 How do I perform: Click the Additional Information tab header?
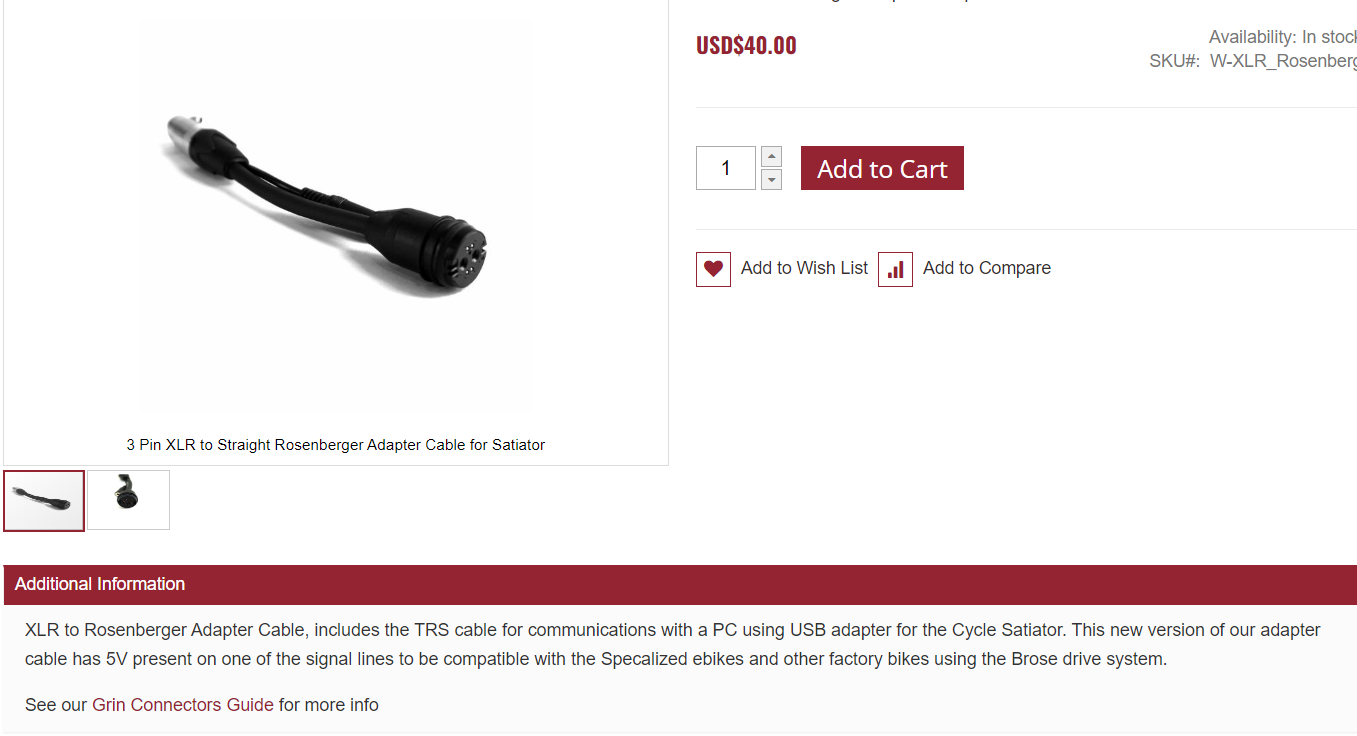click(x=680, y=584)
